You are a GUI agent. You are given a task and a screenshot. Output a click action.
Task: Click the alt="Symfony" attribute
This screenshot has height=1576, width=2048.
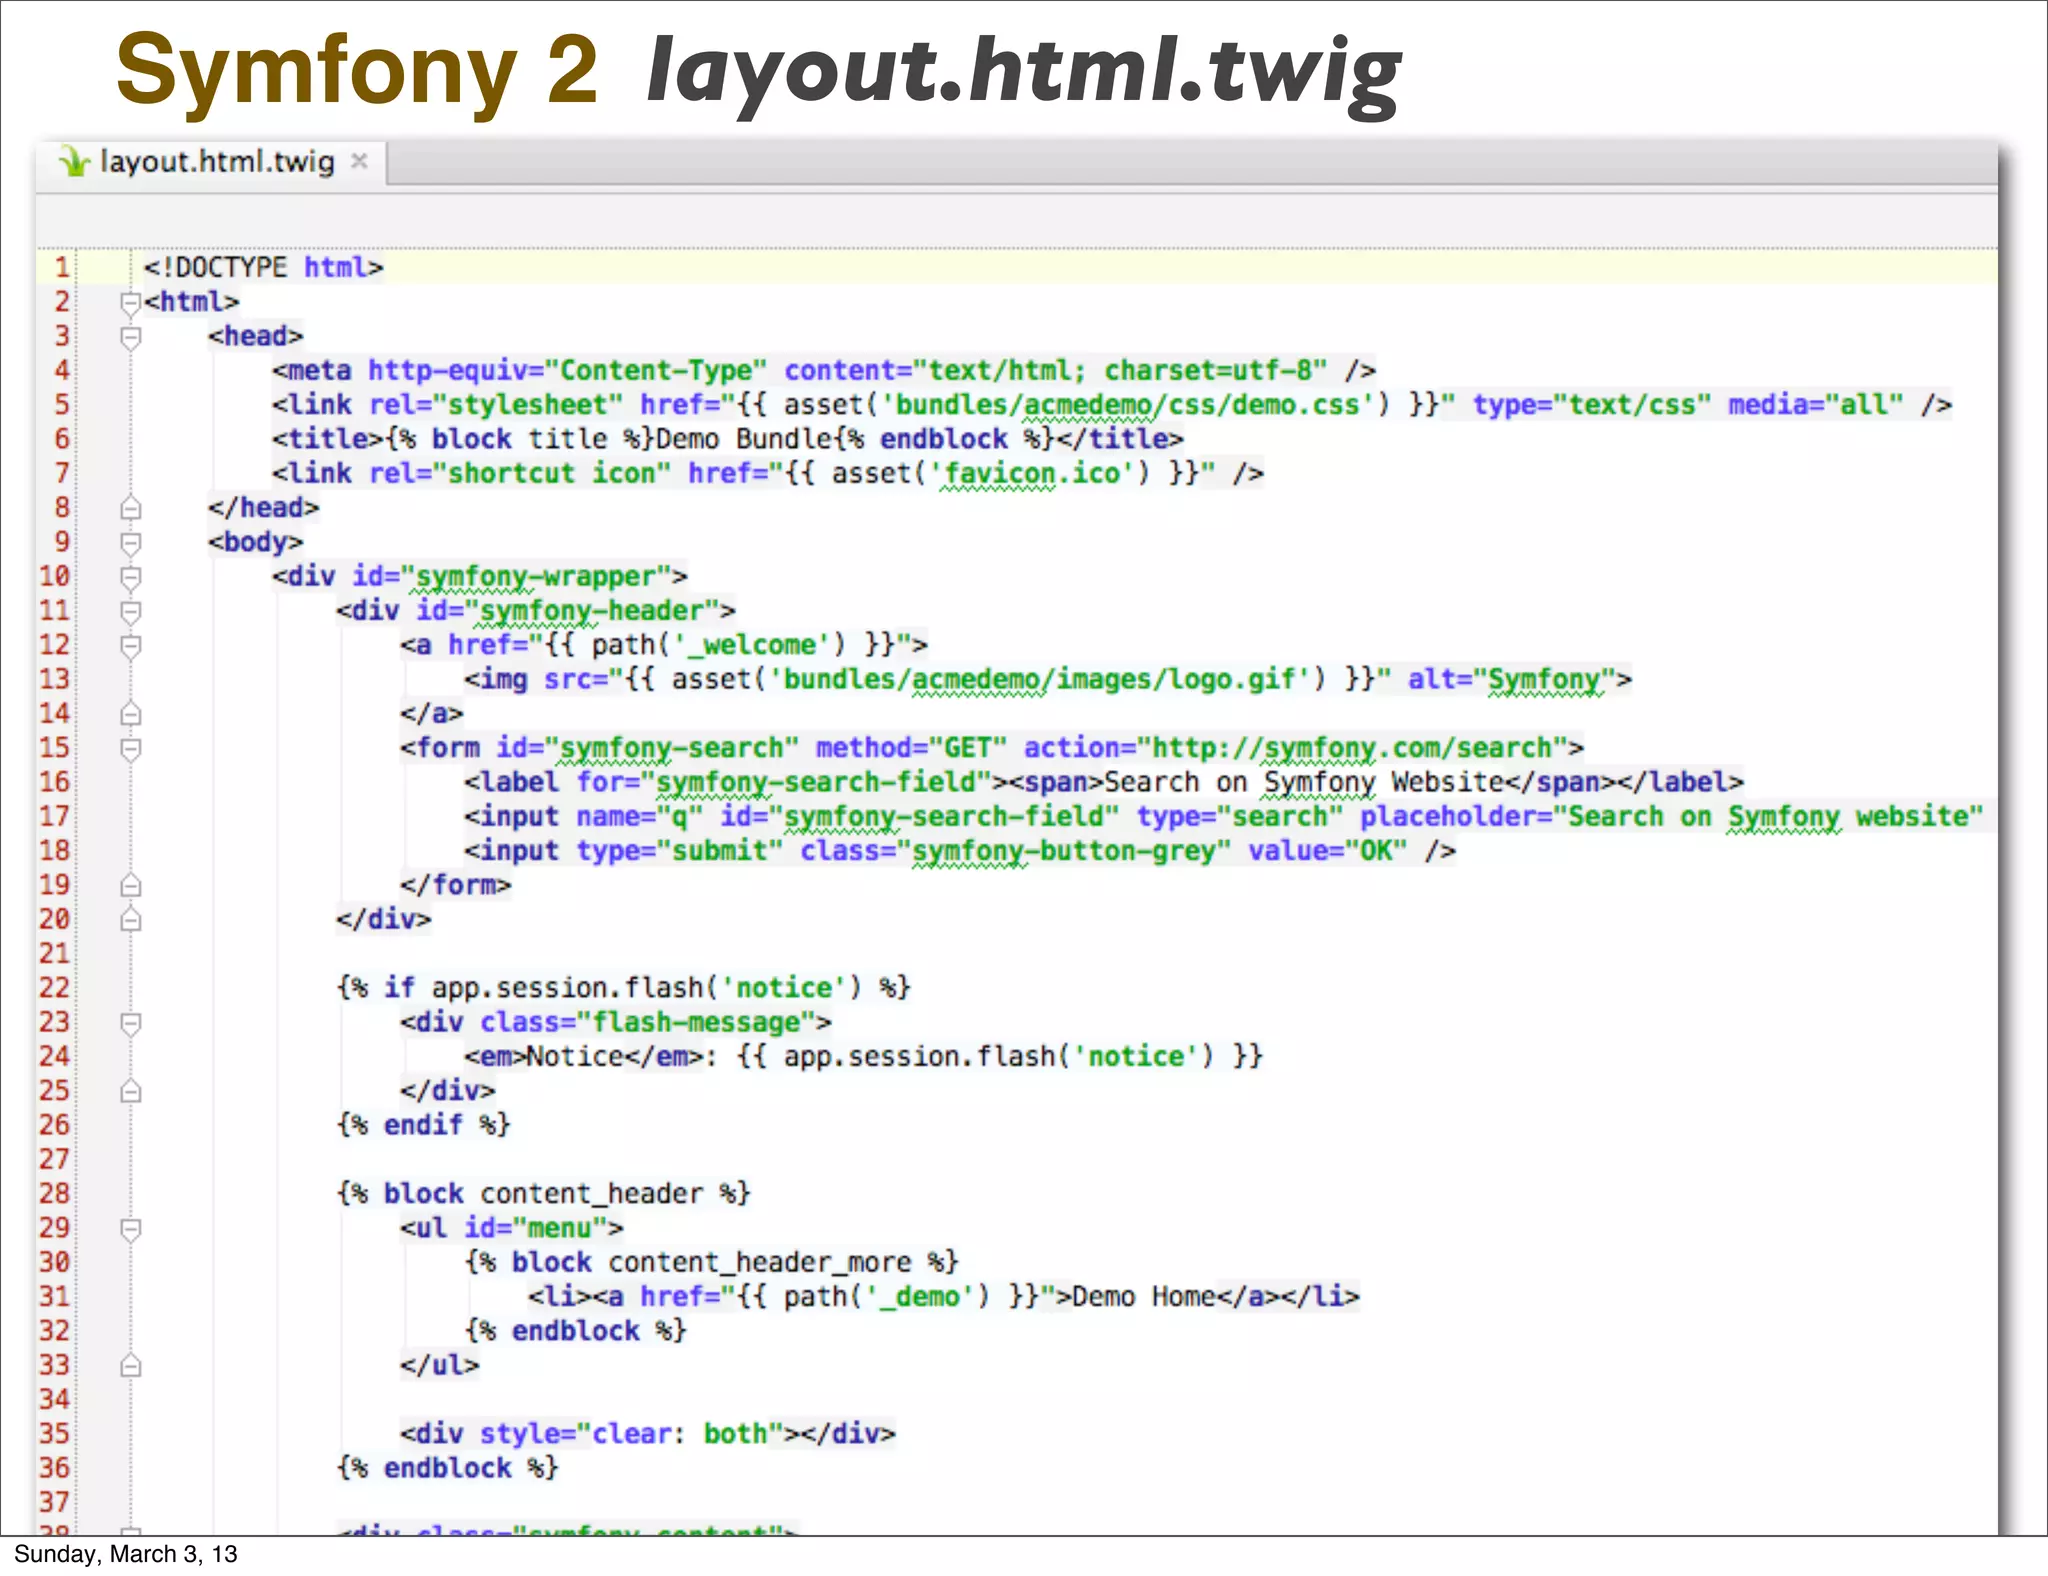pyautogui.click(x=1512, y=680)
